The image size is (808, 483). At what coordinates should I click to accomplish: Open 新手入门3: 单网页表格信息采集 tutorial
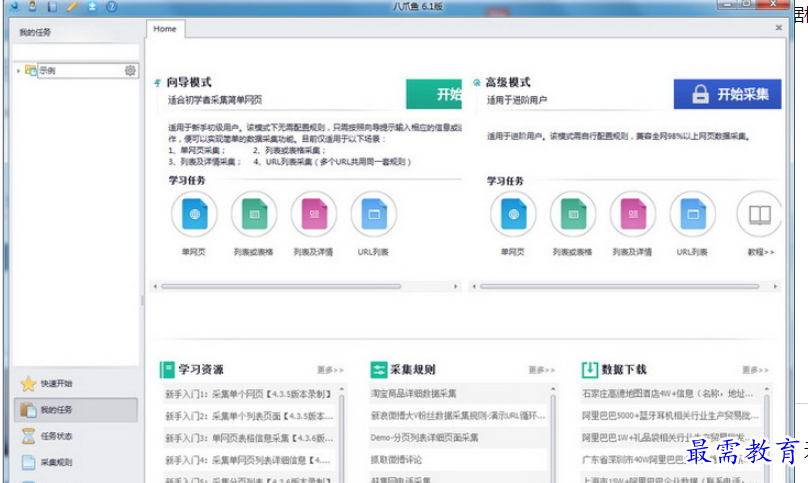click(249, 438)
